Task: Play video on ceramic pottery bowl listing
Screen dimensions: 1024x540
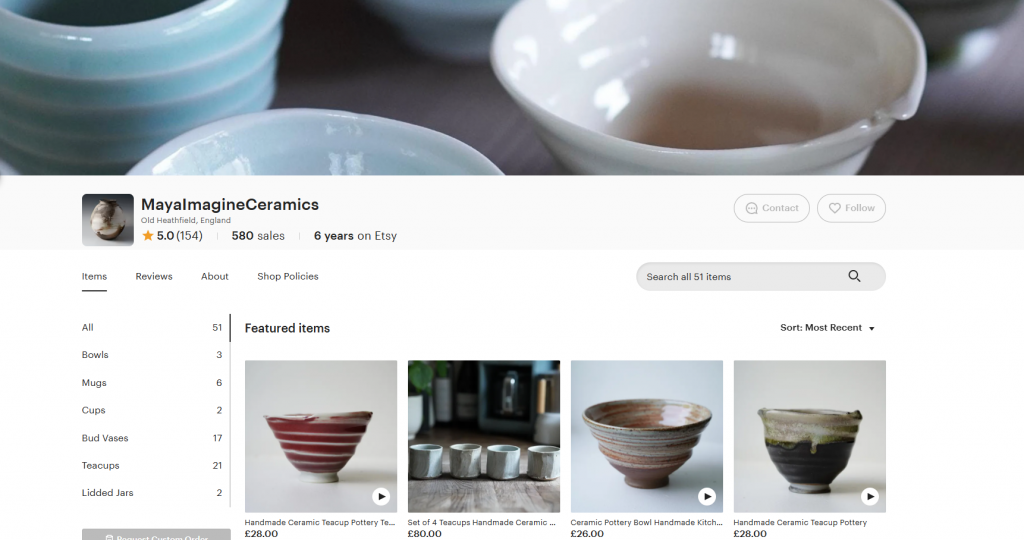Action: pyautogui.click(x=707, y=496)
